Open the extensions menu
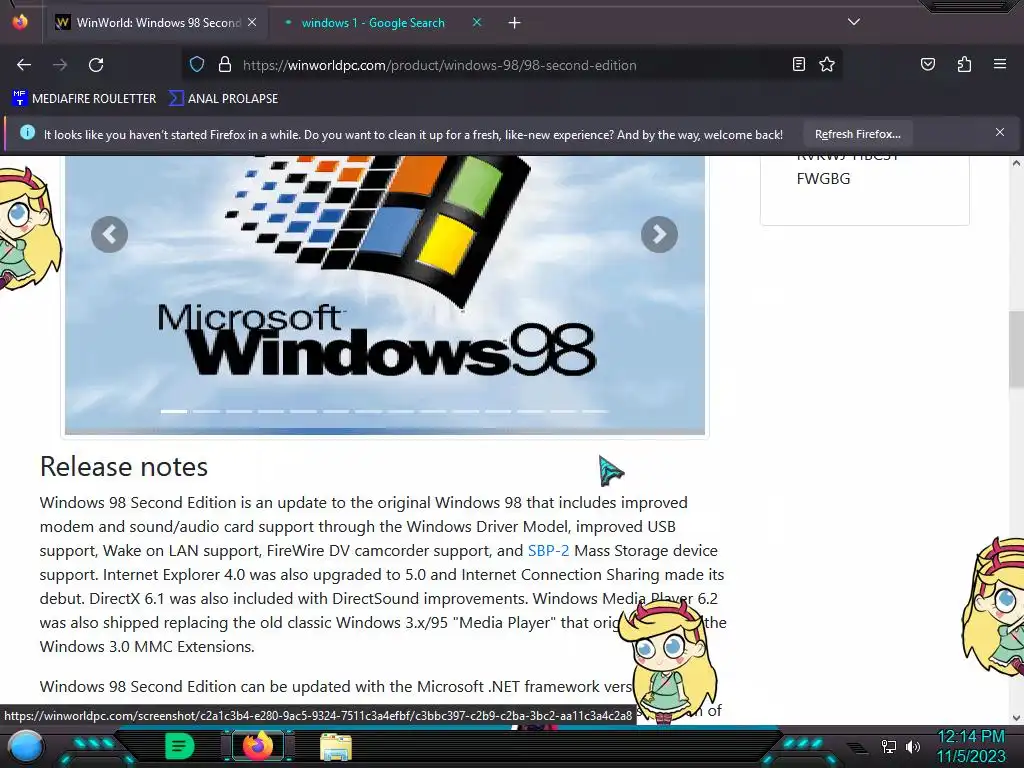 pyautogui.click(x=964, y=64)
